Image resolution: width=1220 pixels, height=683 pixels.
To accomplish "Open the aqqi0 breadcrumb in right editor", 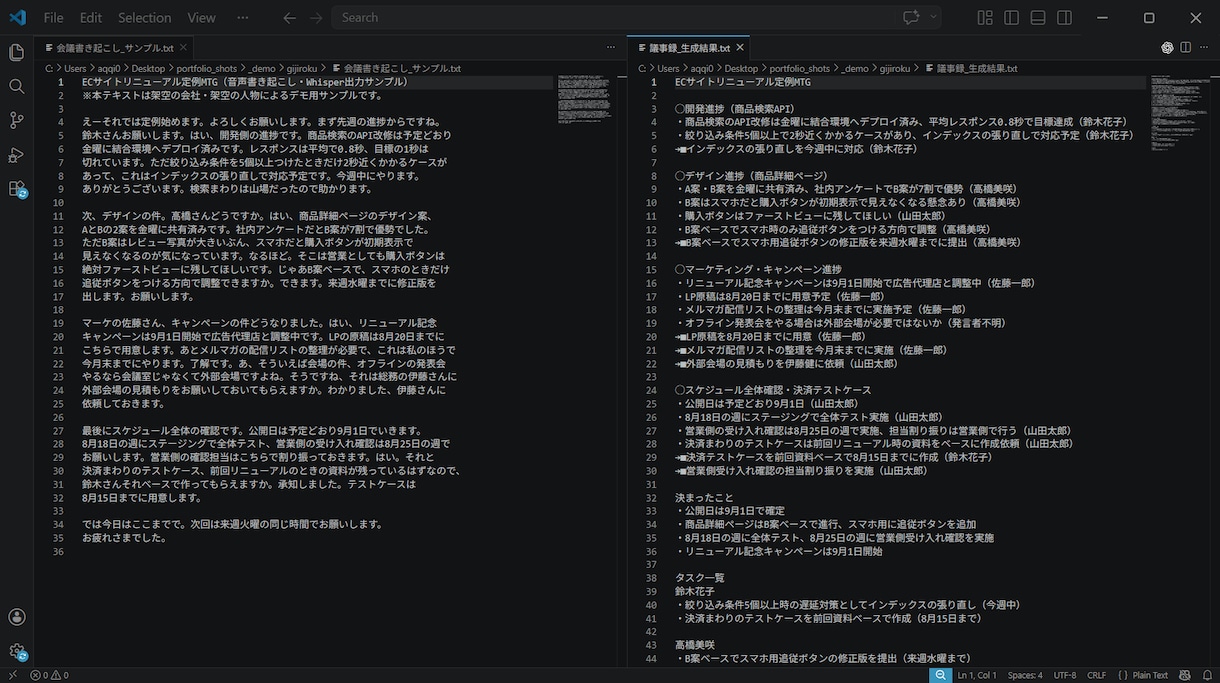I will (704, 68).
